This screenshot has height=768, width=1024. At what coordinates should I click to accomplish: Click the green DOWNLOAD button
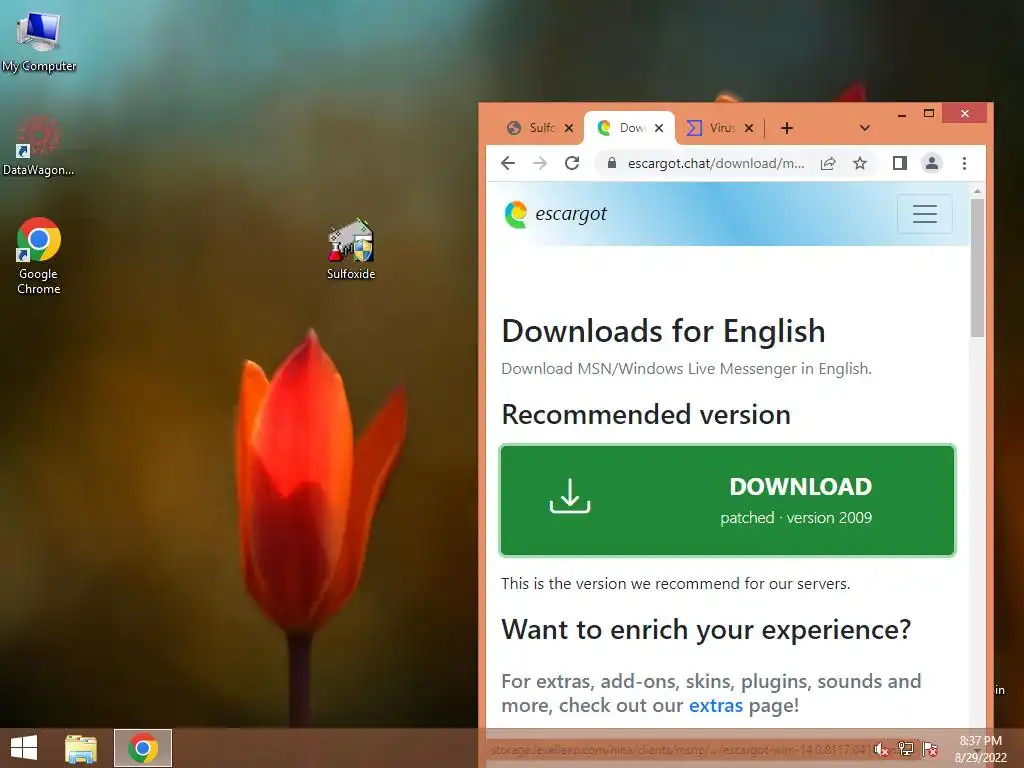pos(728,501)
